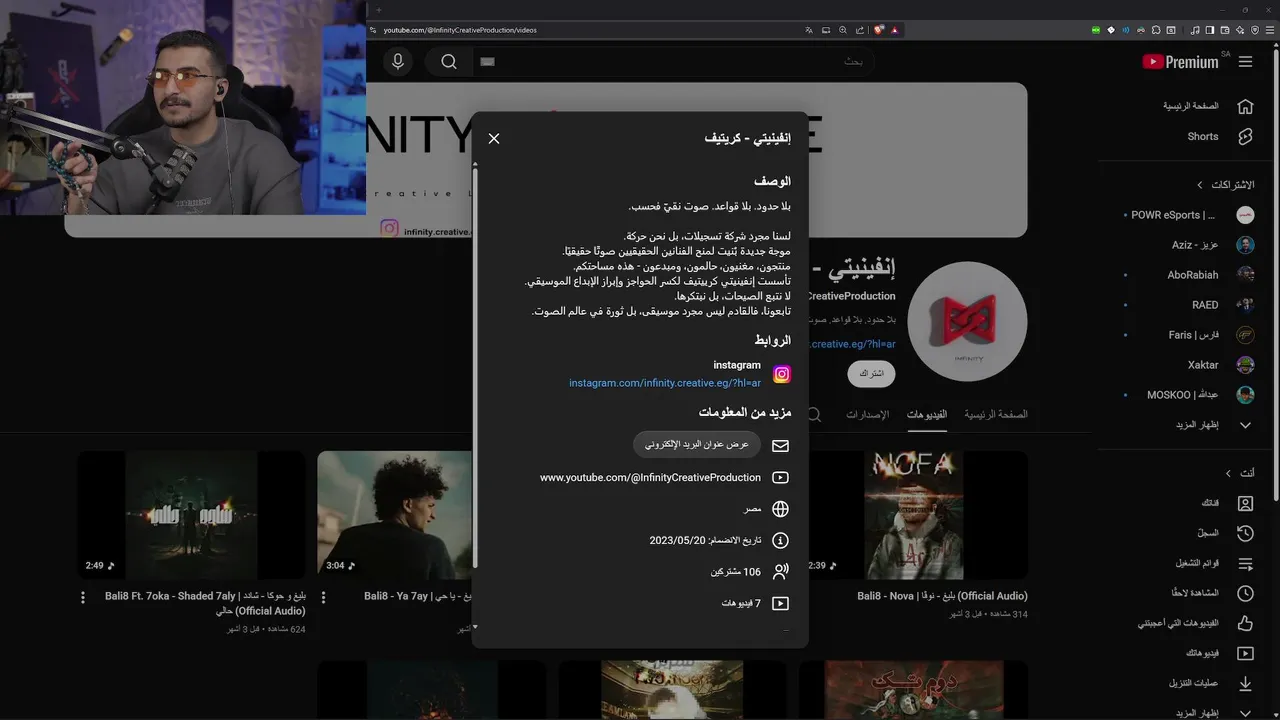The image size is (1280, 720).
Task: Click the Bali8 - Nova video title
Action: [942, 596]
